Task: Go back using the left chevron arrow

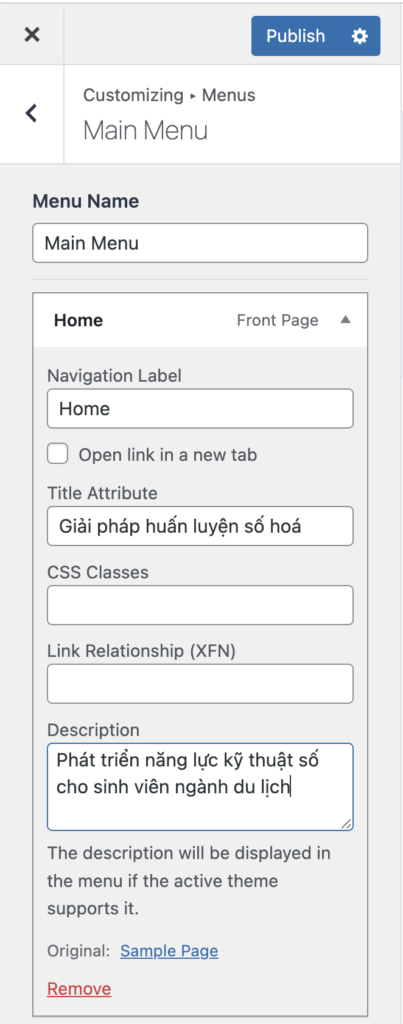Action: (x=31, y=113)
